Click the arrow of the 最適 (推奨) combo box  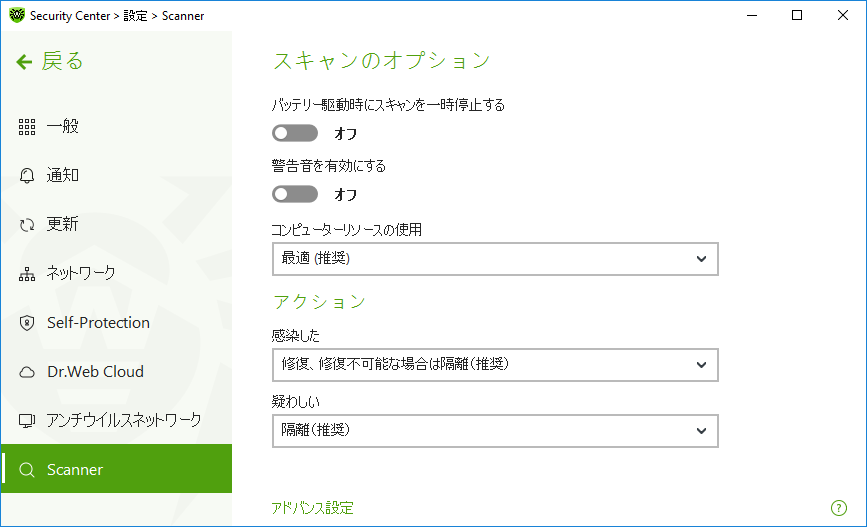pyautogui.click(x=701, y=259)
